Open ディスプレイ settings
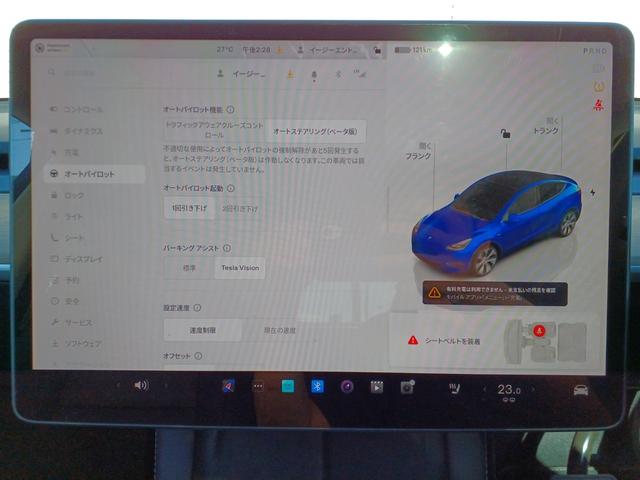The height and width of the screenshot is (480, 640). (x=76, y=259)
